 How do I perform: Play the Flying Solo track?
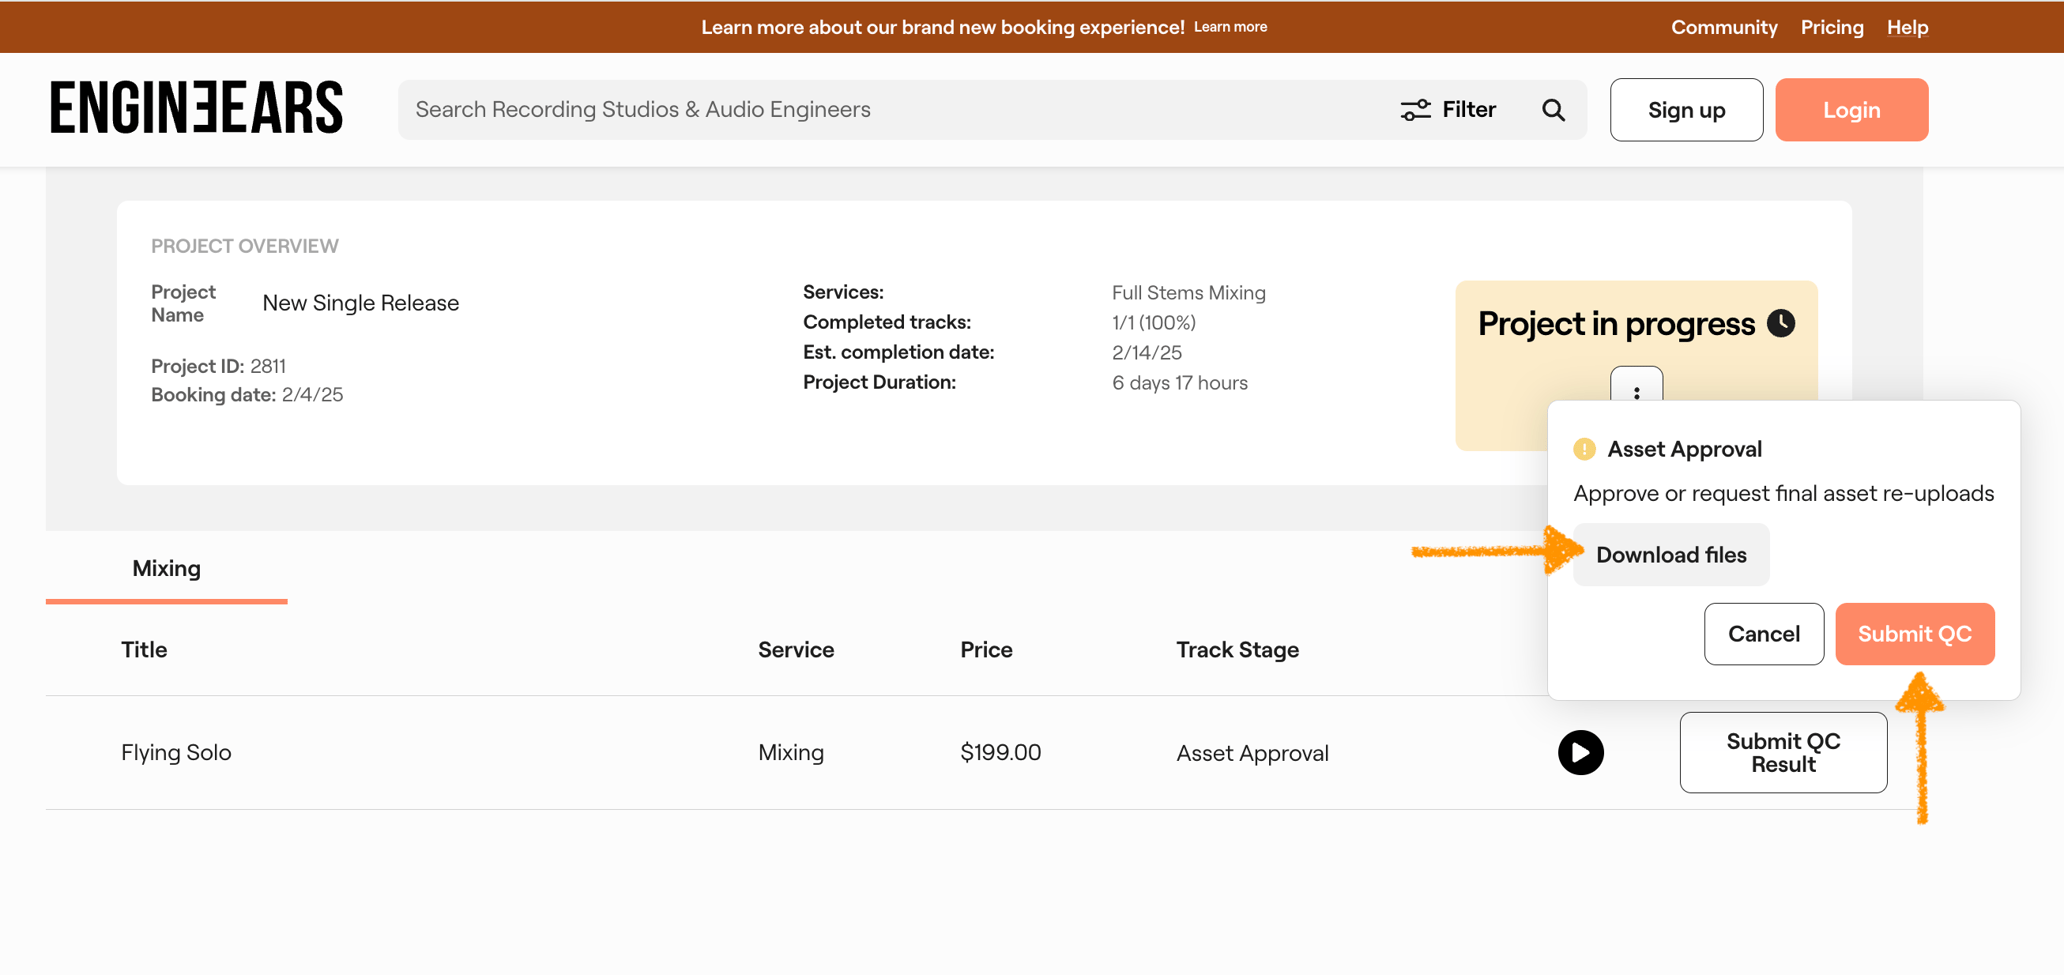pos(1580,752)
